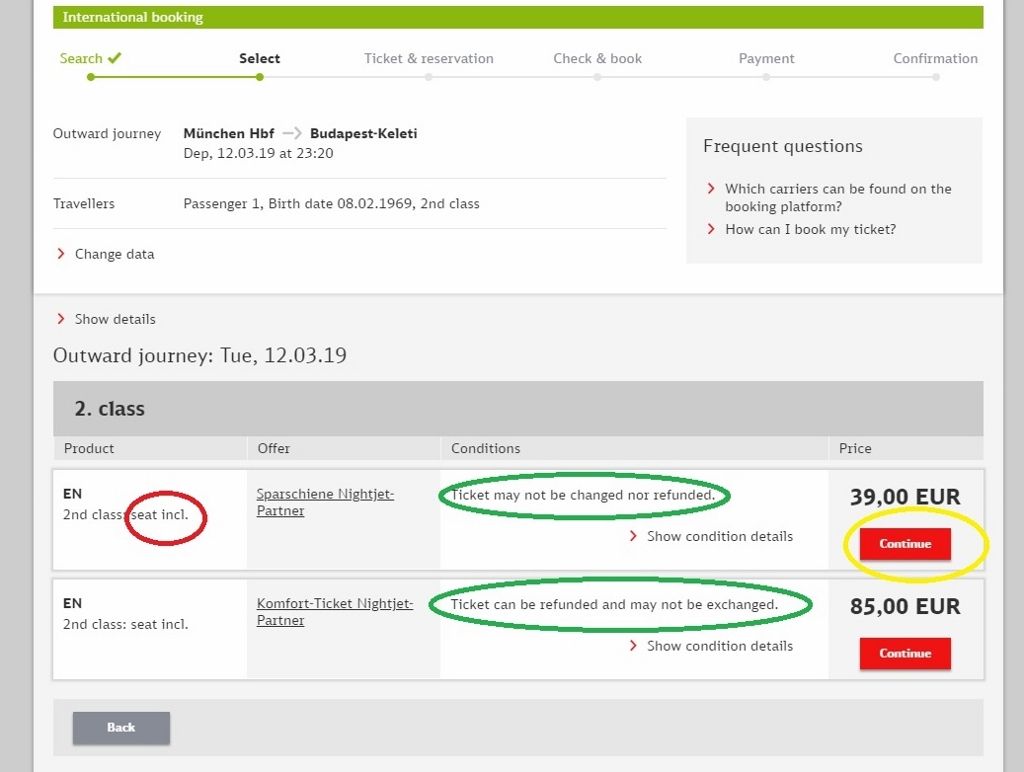Click the Payment step label
1024x772 pixels.
(766, 58)
